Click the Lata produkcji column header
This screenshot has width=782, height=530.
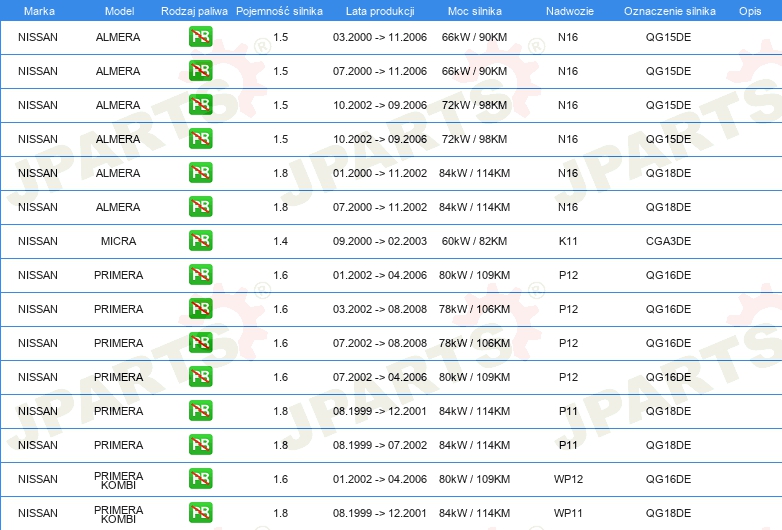(x=380, y=11)
